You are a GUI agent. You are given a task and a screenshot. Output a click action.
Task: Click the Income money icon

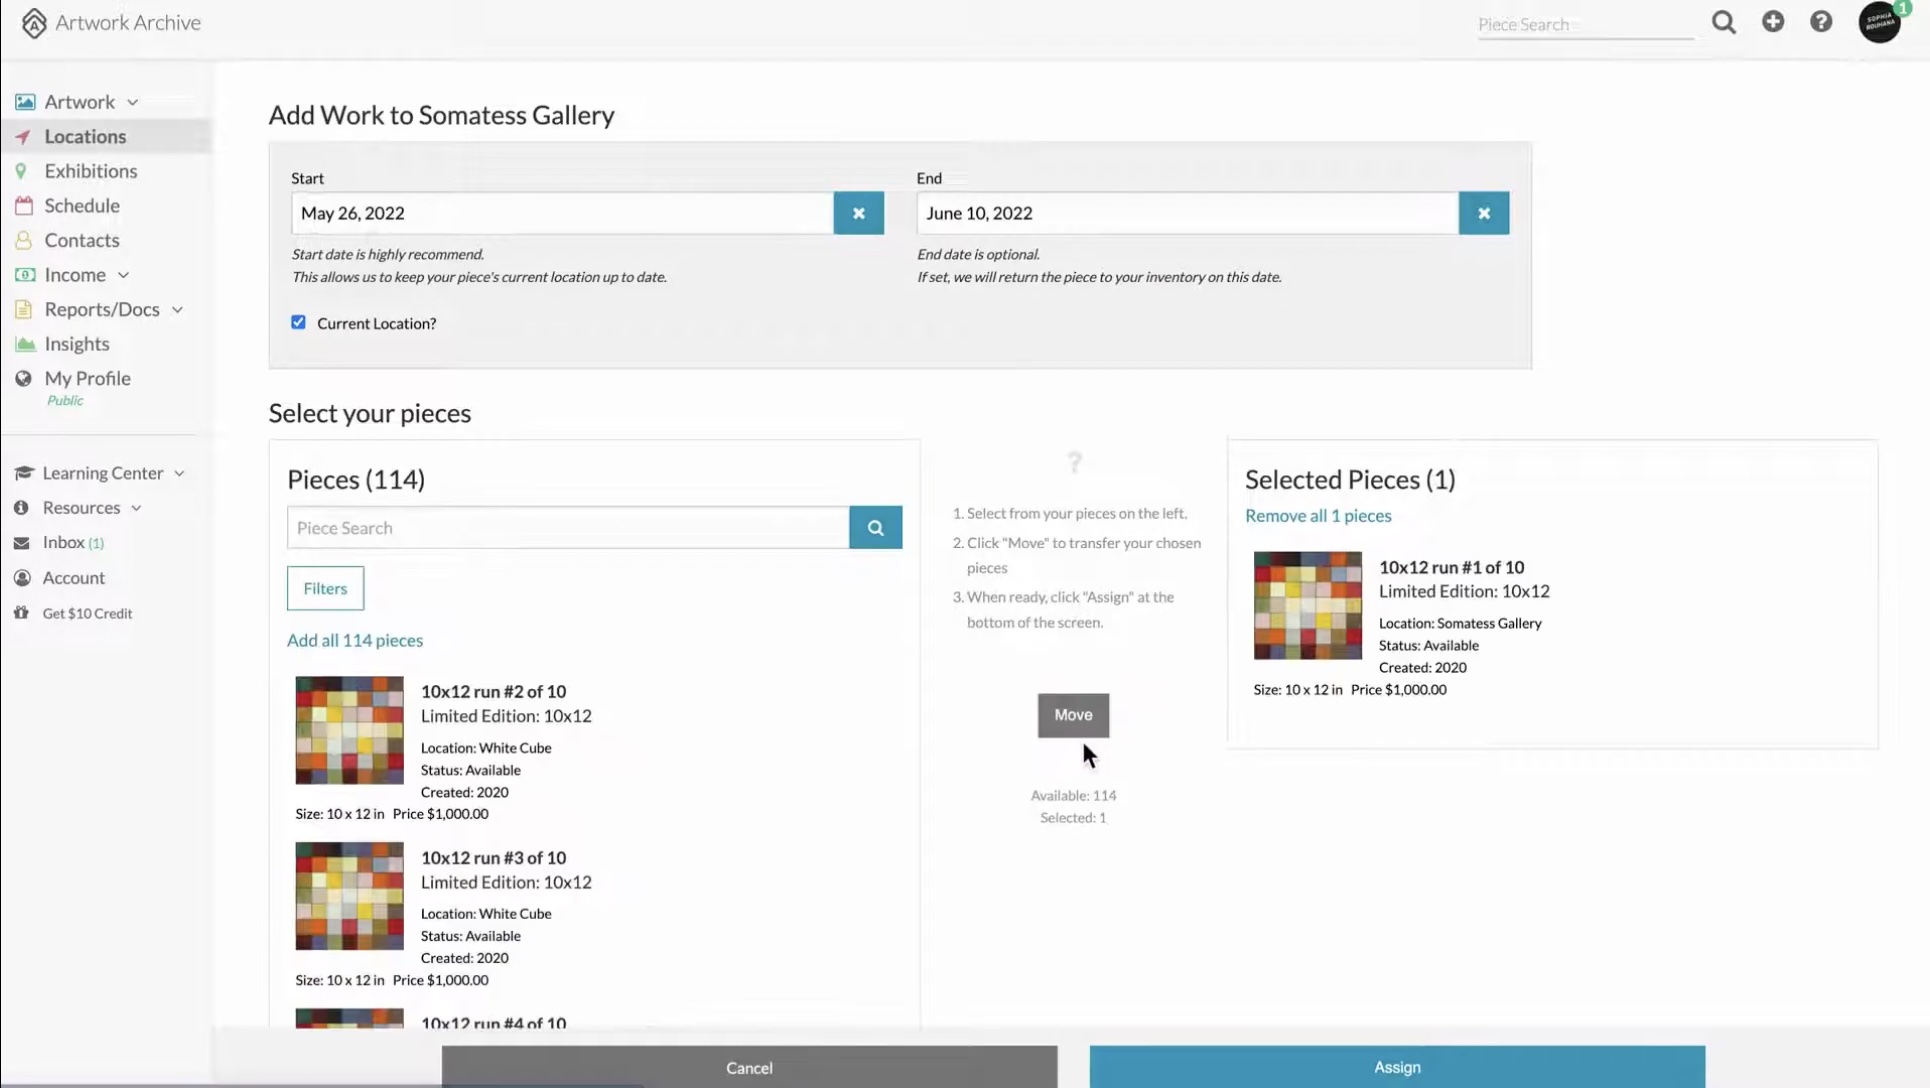[x=25, y=275]
